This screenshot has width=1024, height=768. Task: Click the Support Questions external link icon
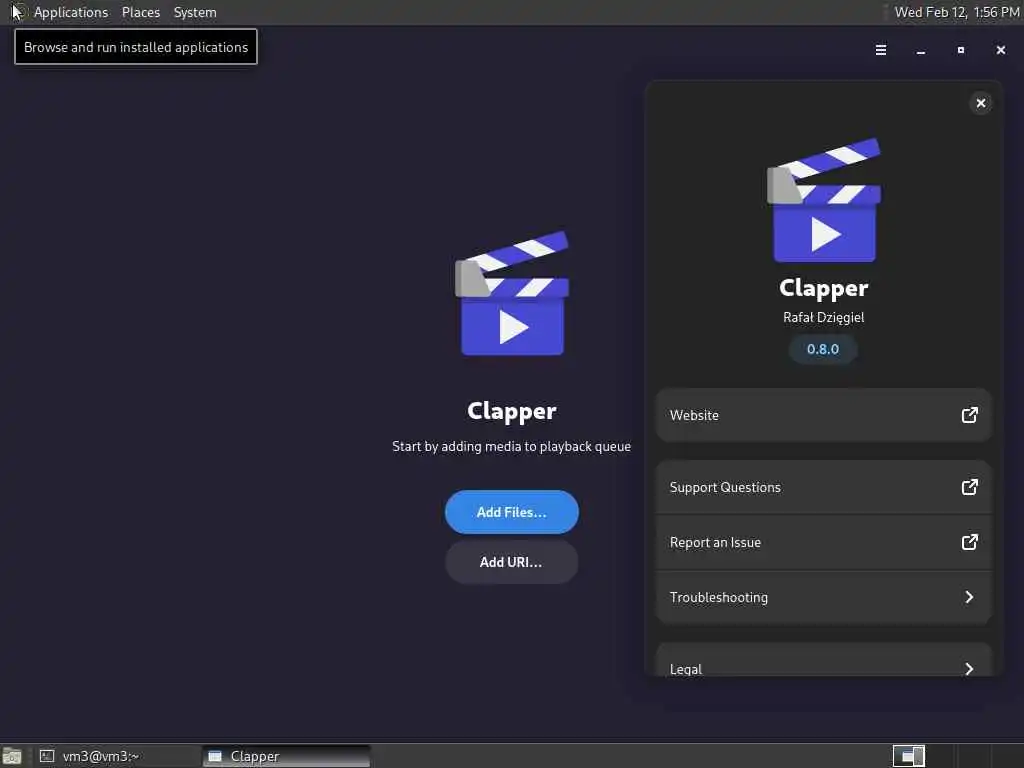coord(969,487)
